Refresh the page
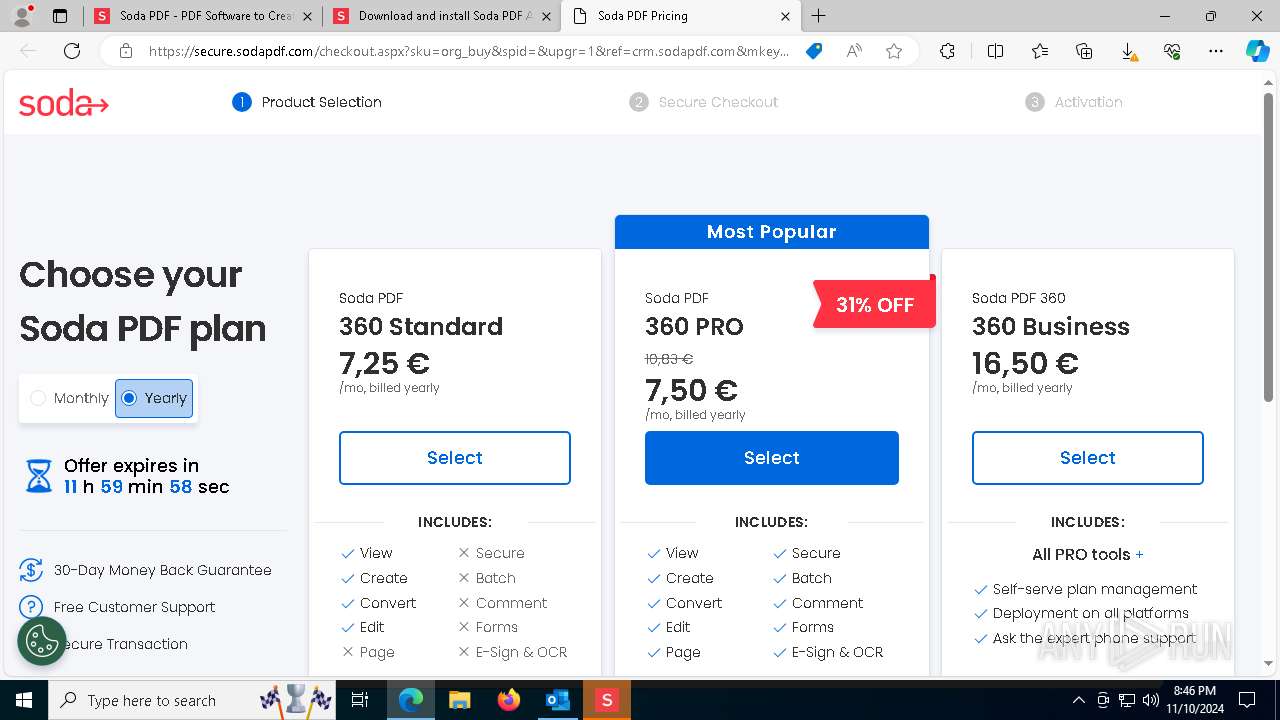 tap(72, 51)
